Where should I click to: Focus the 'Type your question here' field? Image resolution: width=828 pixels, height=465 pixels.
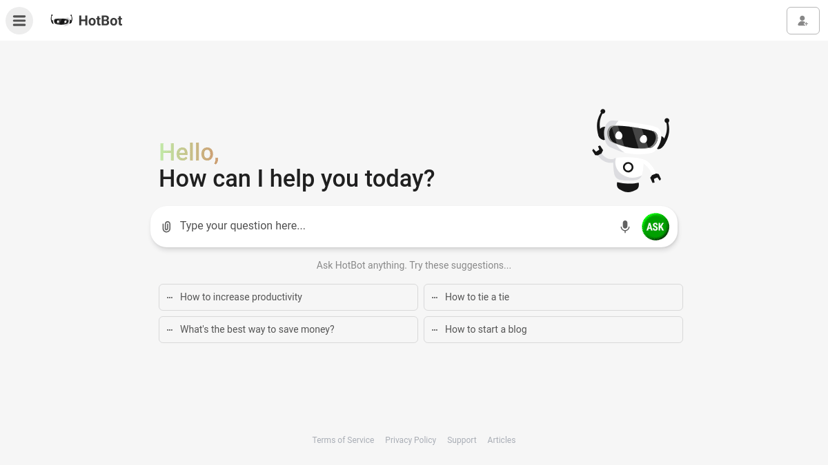click(396, 226)
